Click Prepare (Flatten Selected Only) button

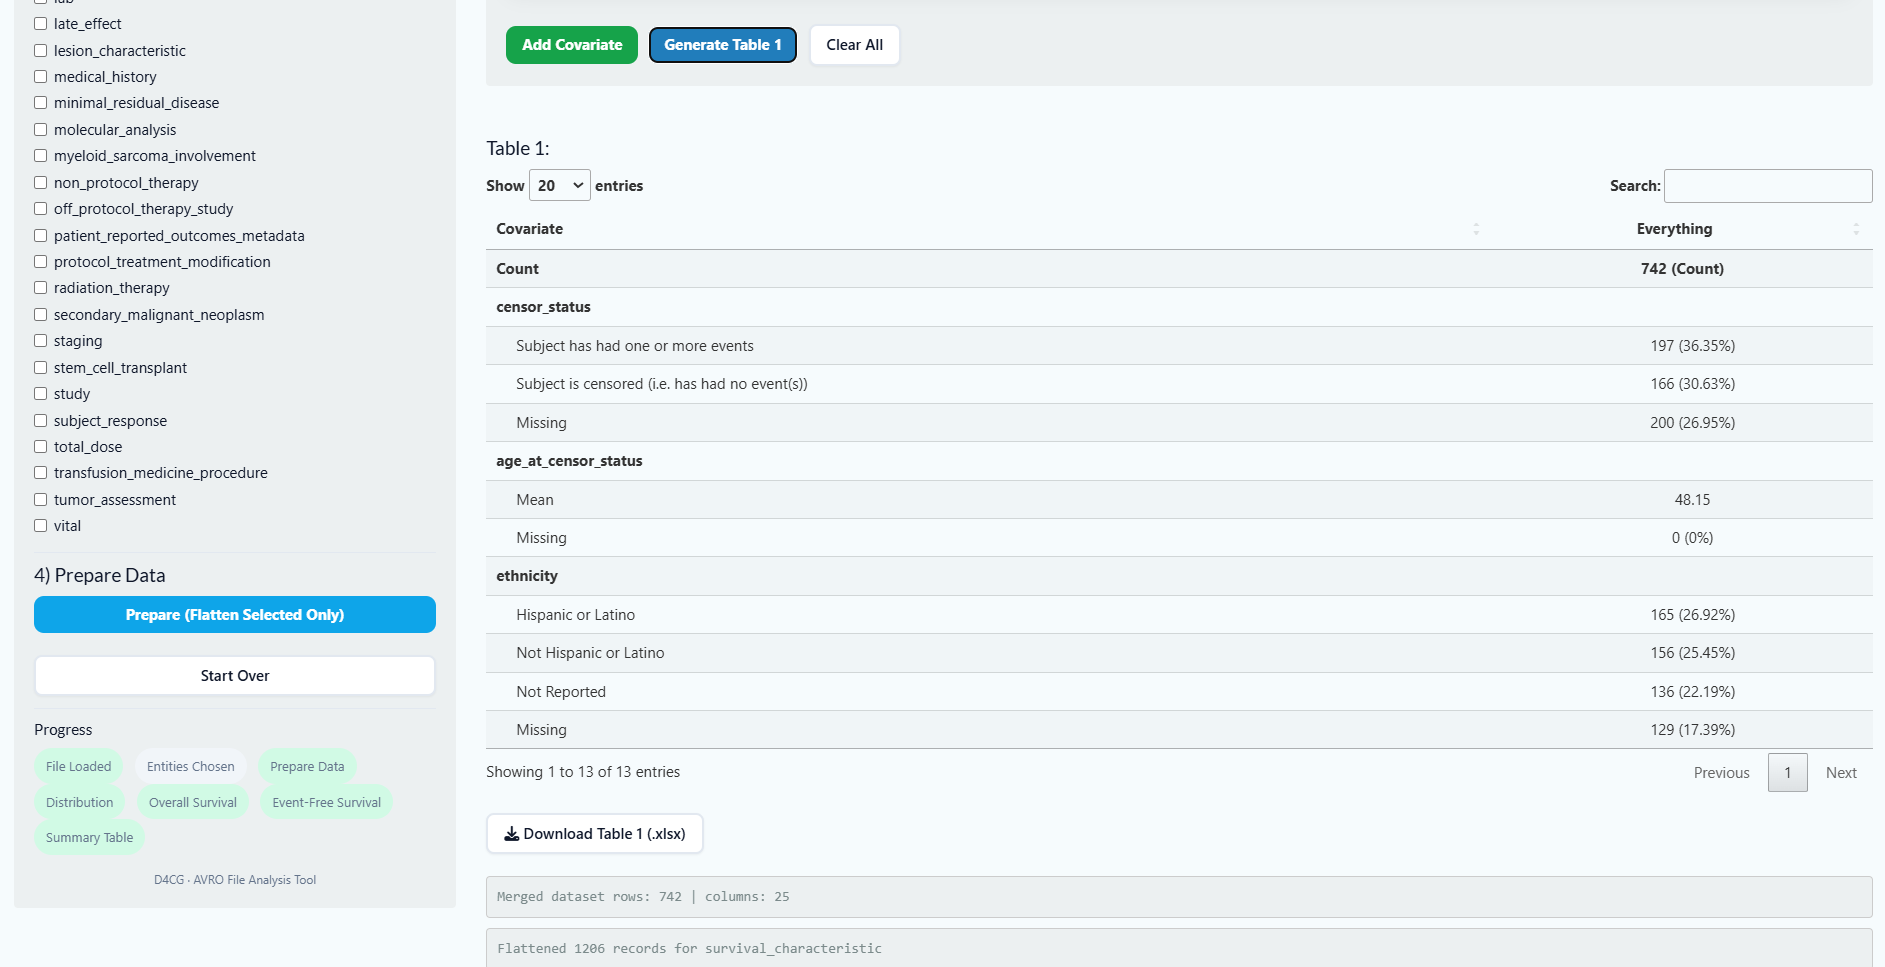click(235, 615)
